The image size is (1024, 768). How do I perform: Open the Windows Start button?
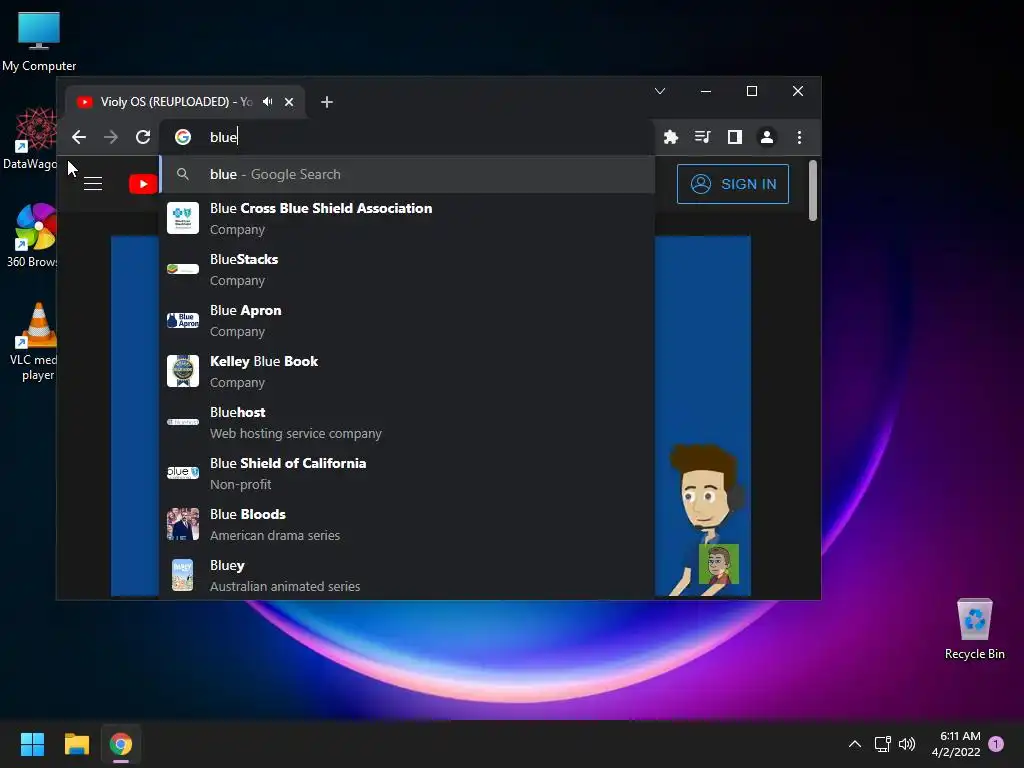pyautogui.click(x=33, y=744)
